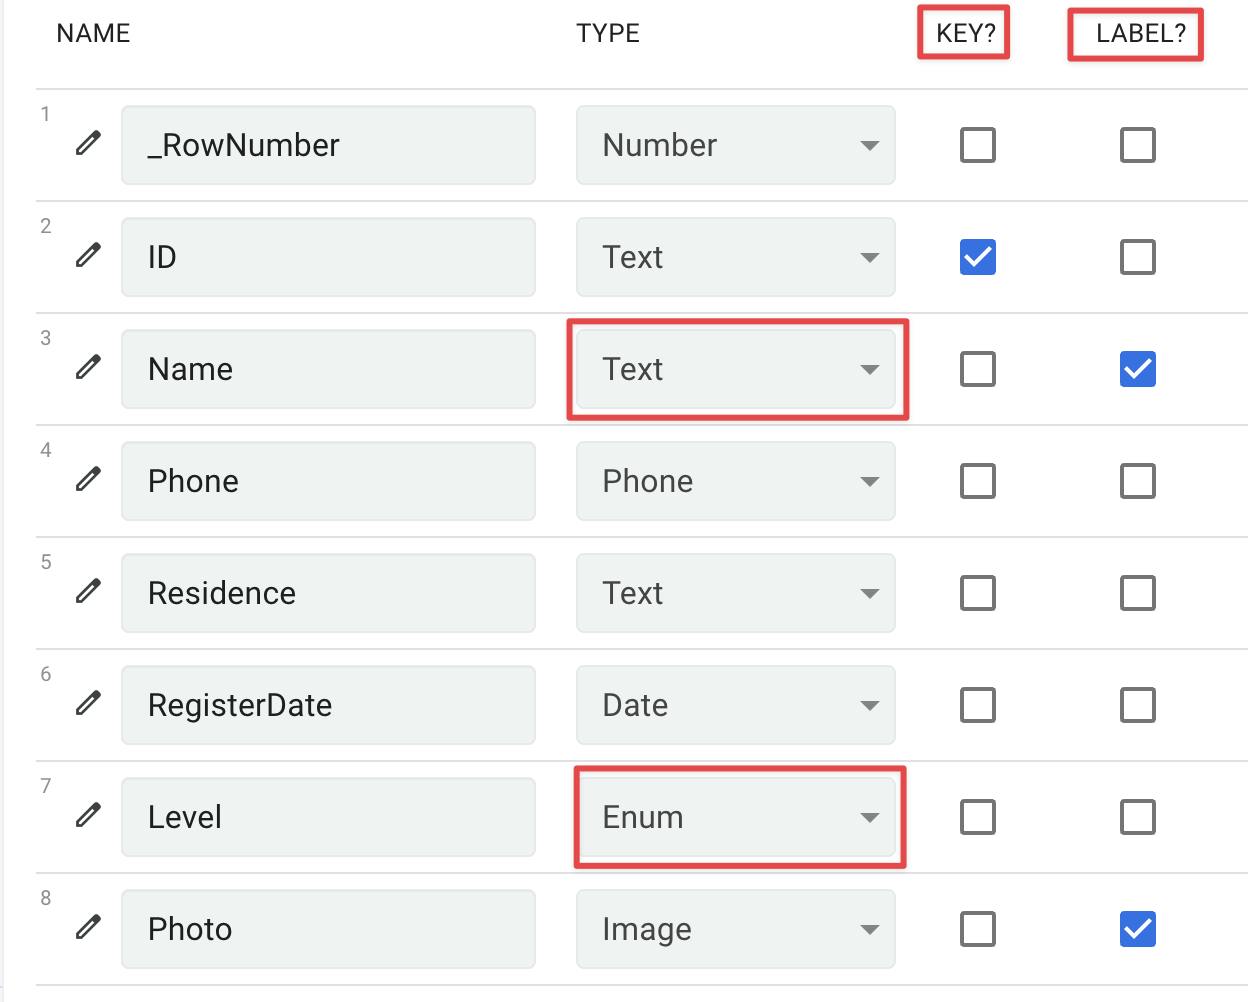Screen dimensions: 1248x1002
Task: Click the TYPE column header
Action: click(607, 33)
